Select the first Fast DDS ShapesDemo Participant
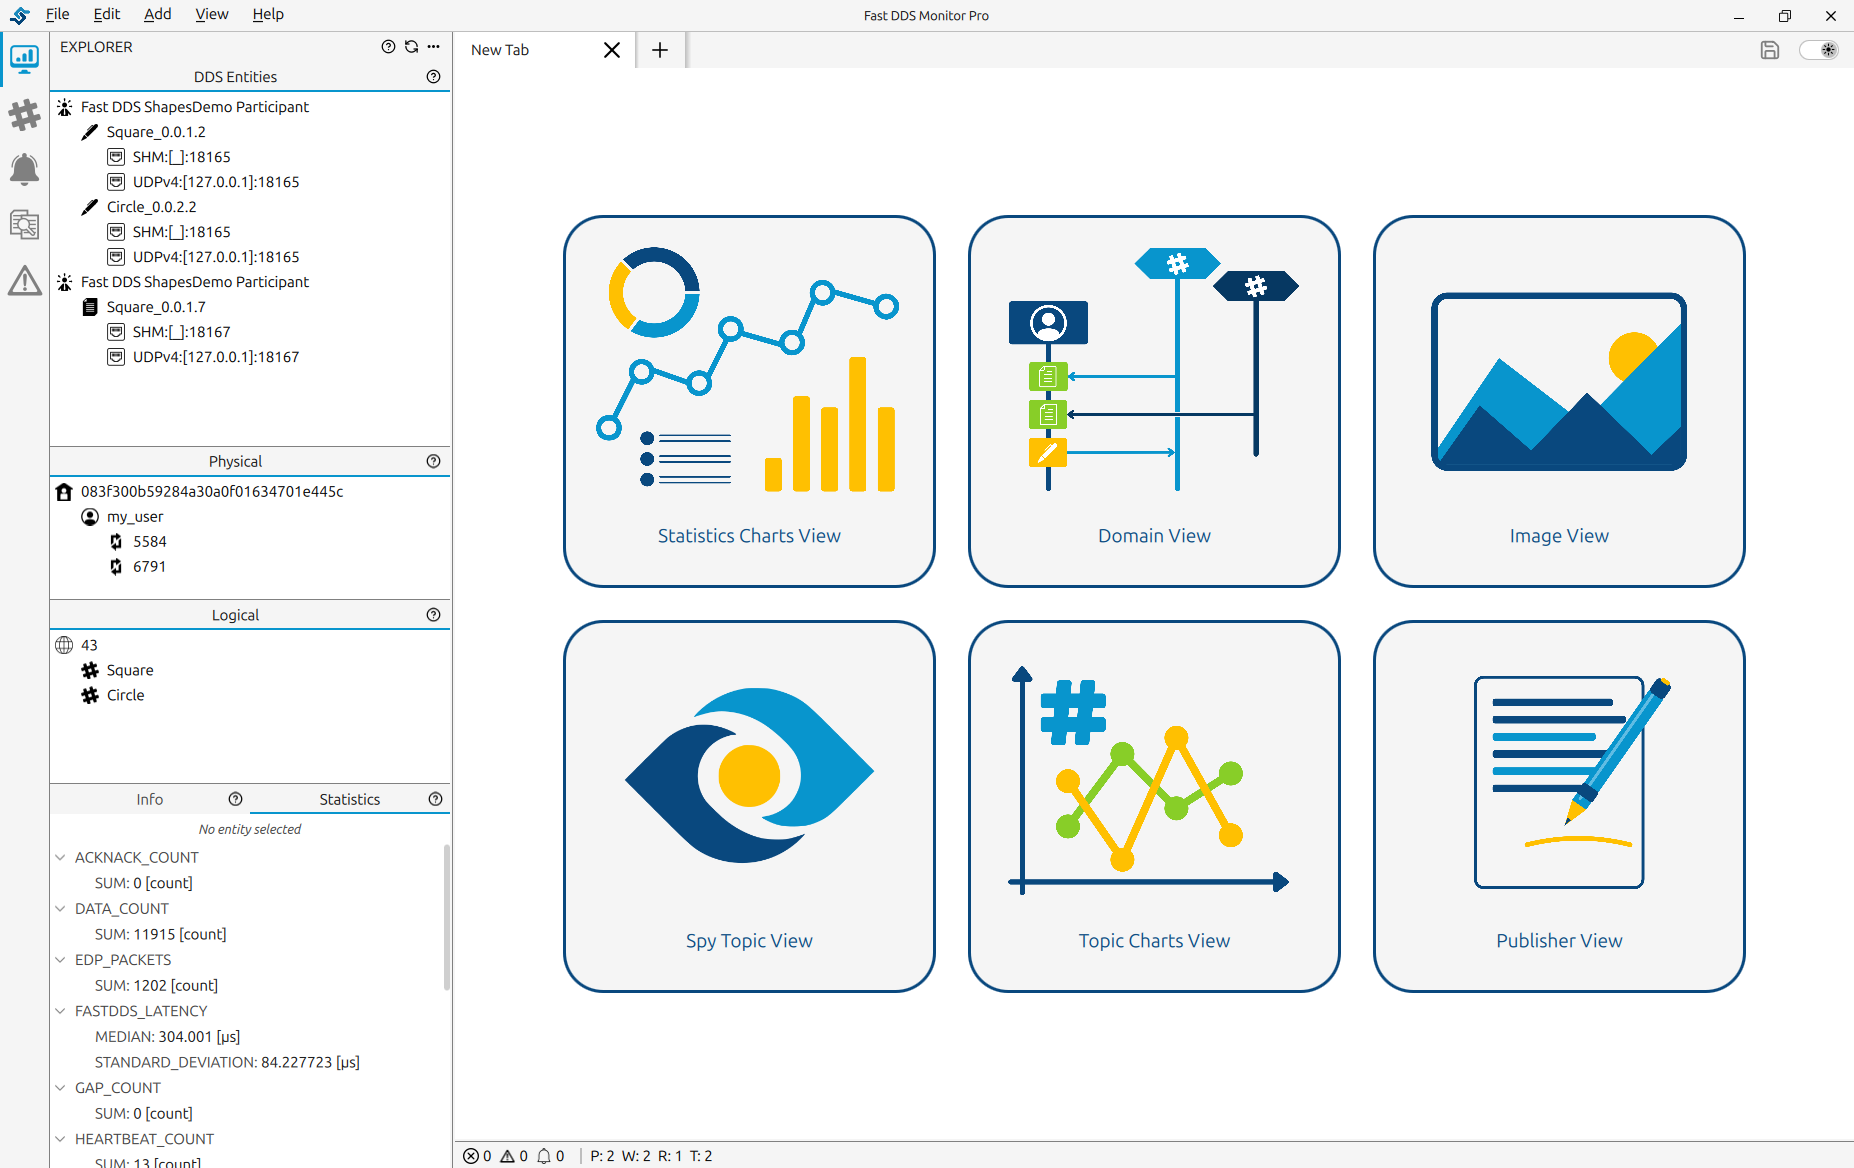1854x1168 pixels. pyautogui.click(x=195, y=107)
